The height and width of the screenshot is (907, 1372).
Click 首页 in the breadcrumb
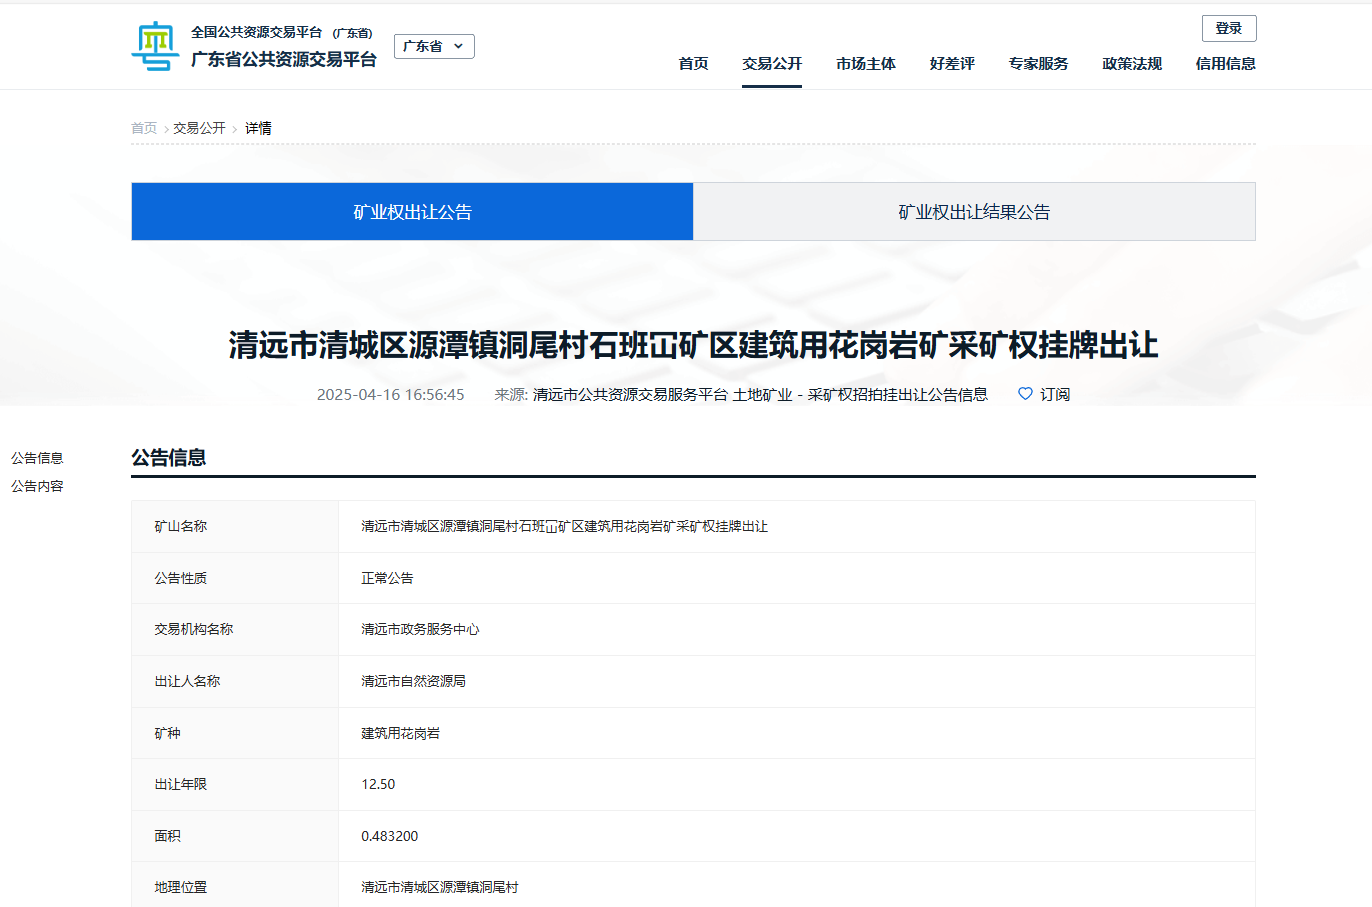pos(144,128)
